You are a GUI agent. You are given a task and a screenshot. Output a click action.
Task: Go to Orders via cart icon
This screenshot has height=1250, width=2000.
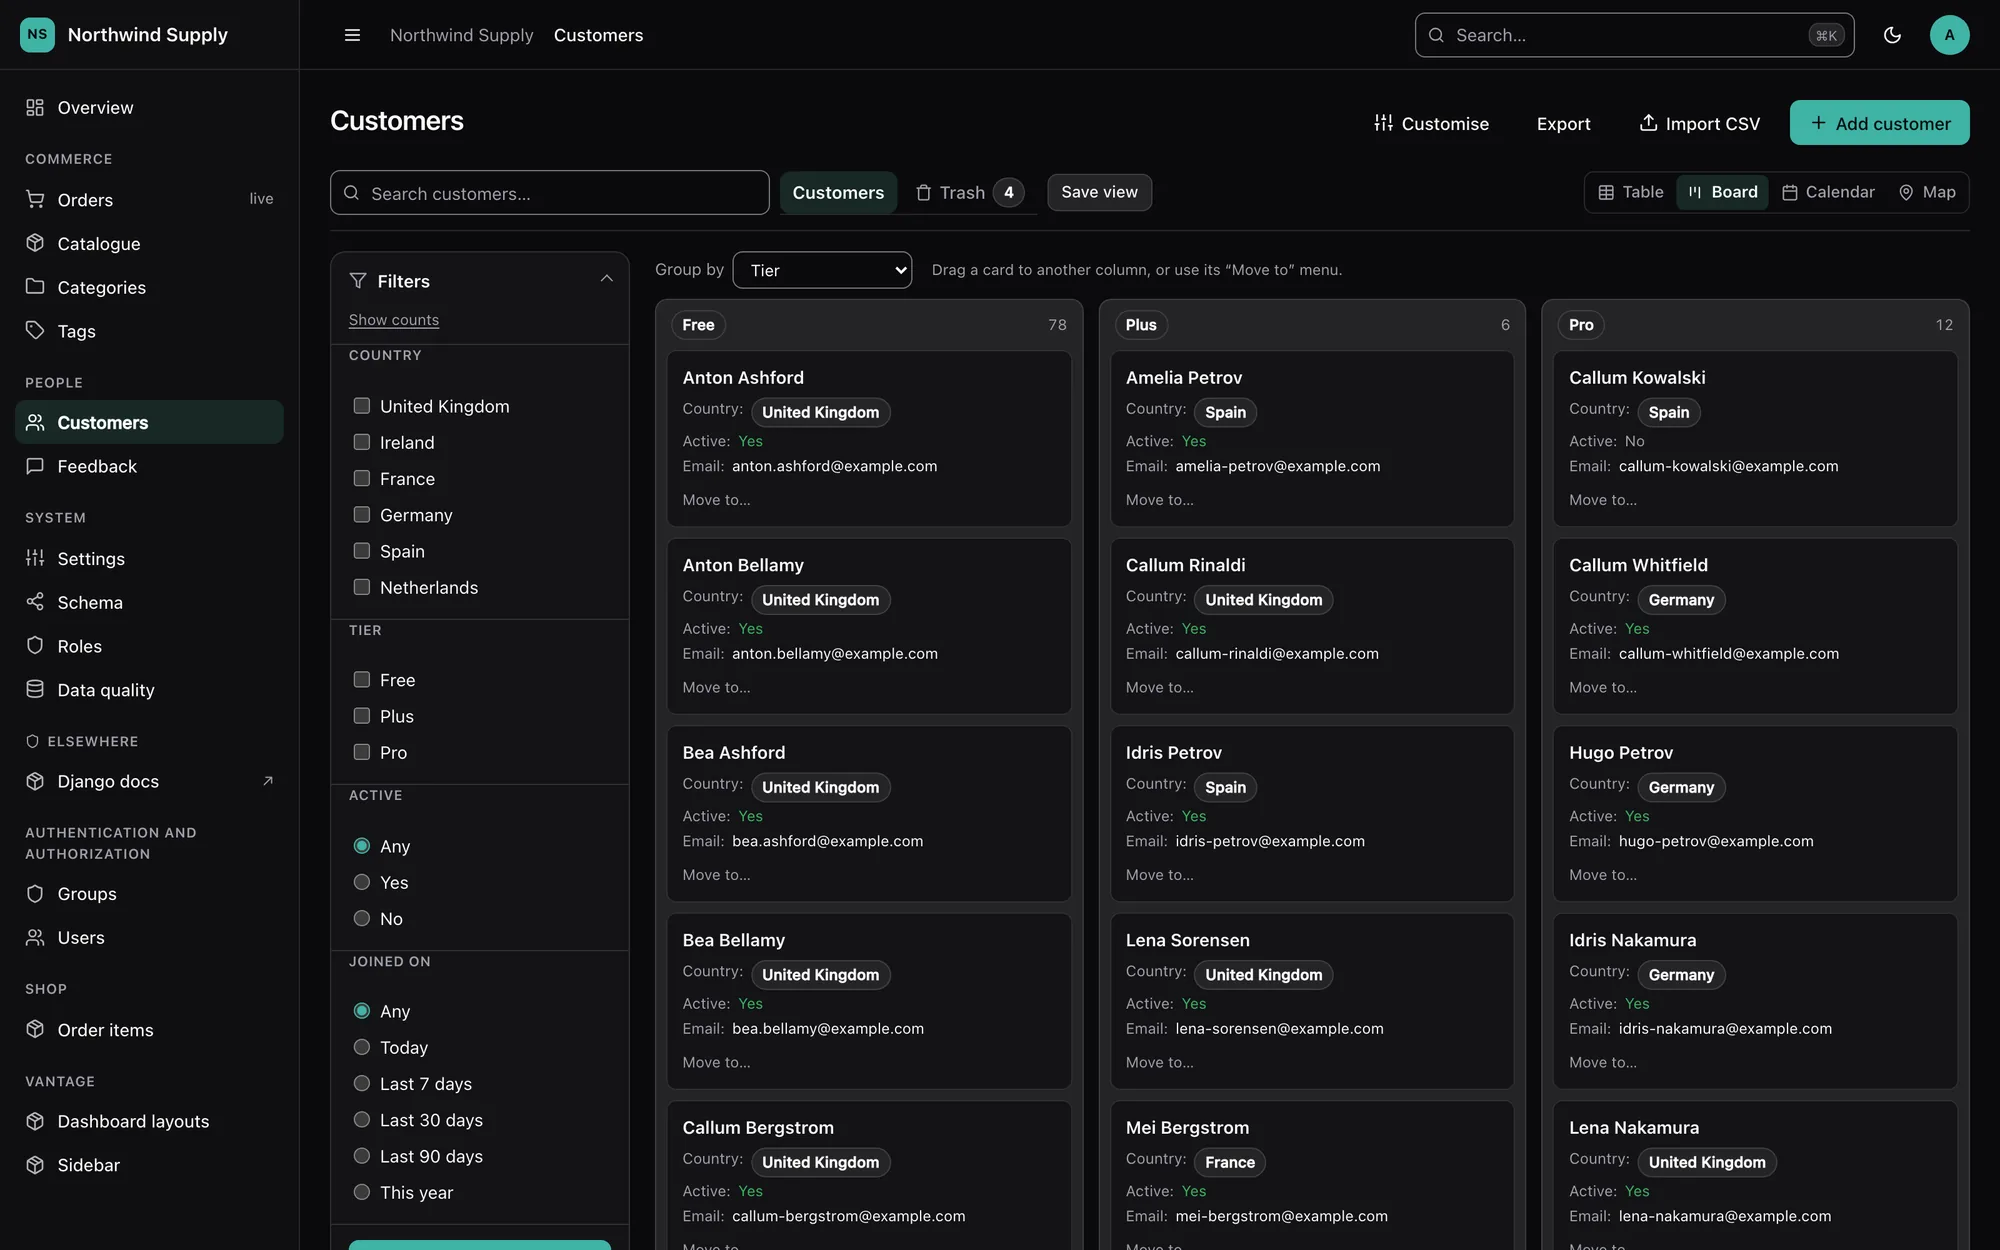(x=35, y=199)
